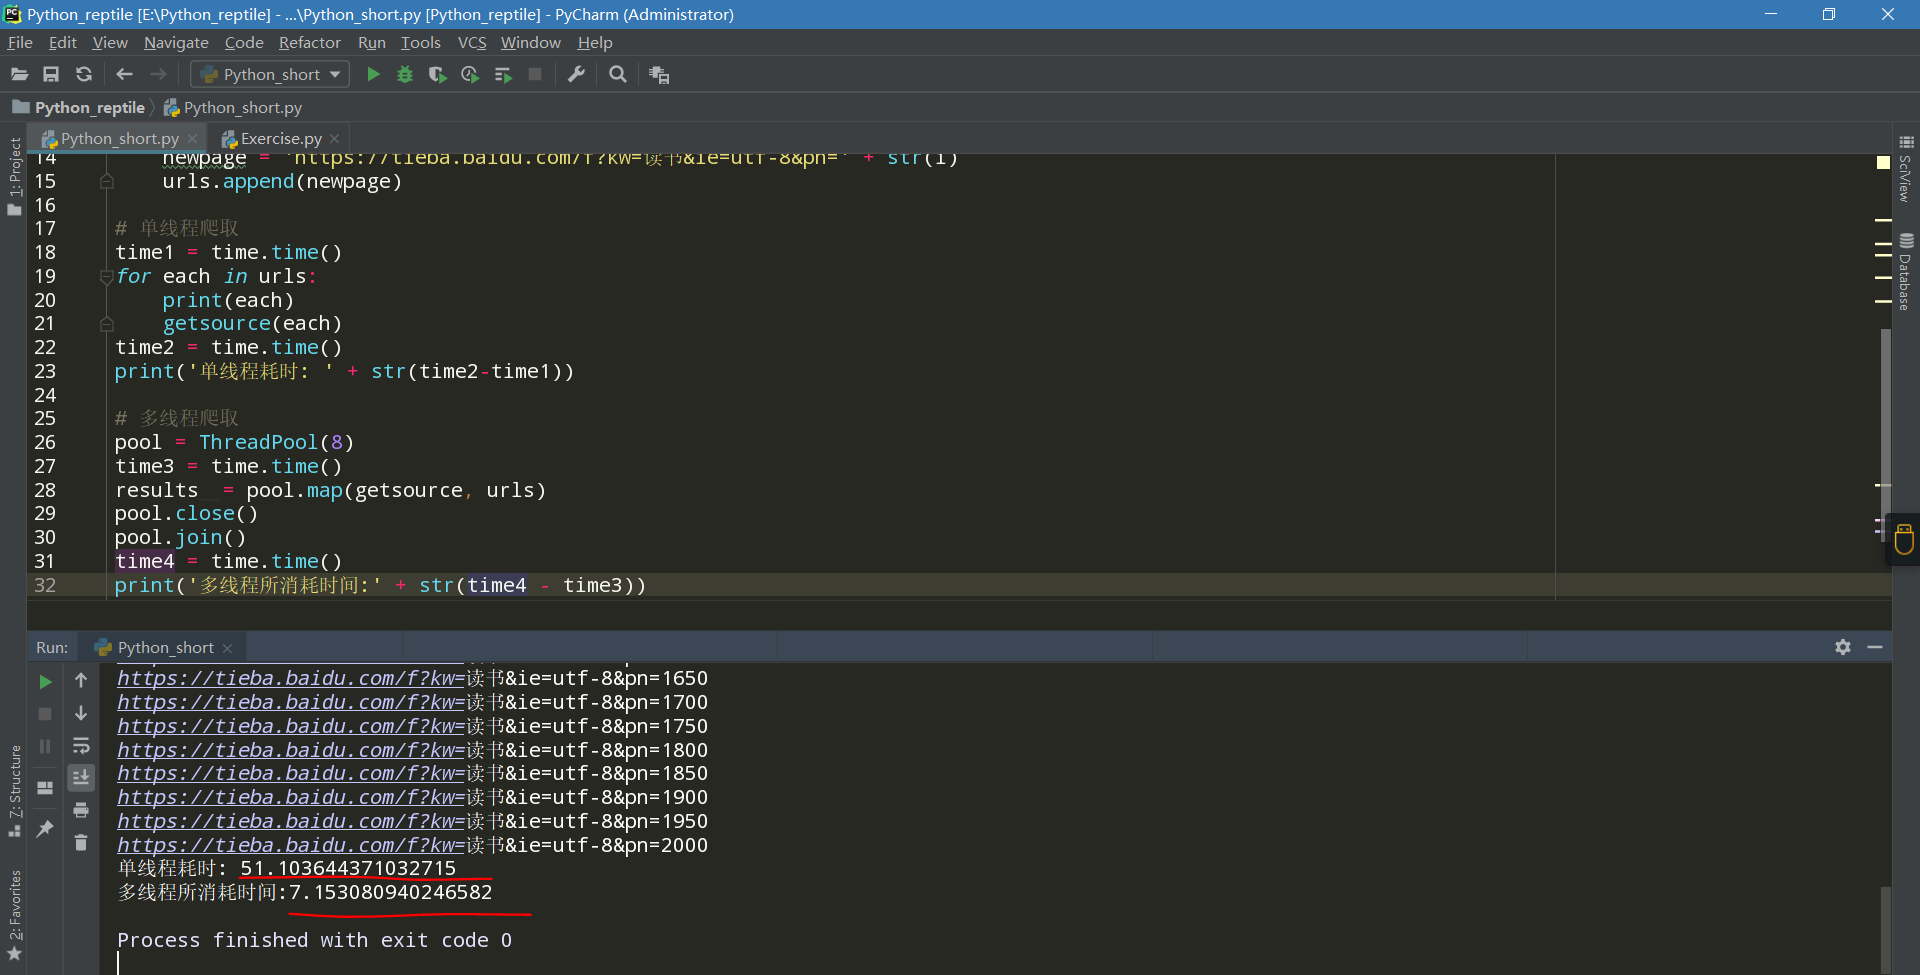The image size is (1920, 975).
Task: Hide the Run panel with minimize dash
Action: coord(1875,647)
